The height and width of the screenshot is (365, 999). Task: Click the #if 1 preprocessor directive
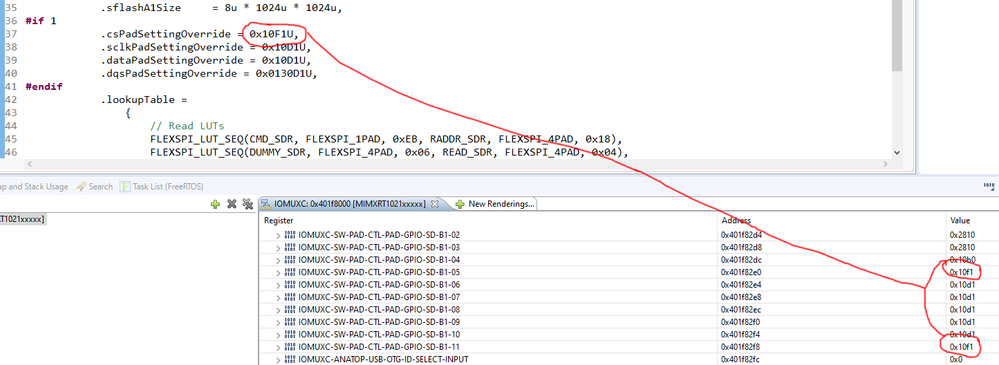click(41, 21)
